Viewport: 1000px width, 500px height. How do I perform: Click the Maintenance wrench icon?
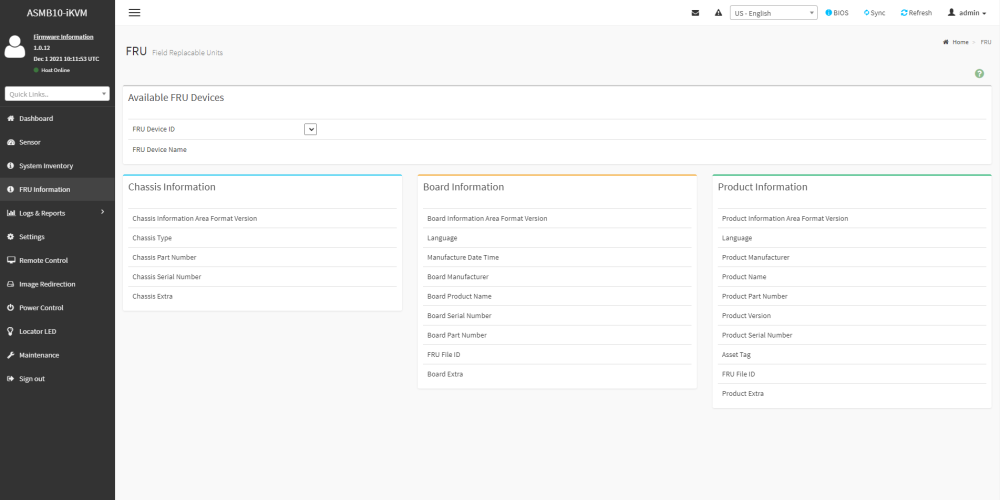coord(11,355)
